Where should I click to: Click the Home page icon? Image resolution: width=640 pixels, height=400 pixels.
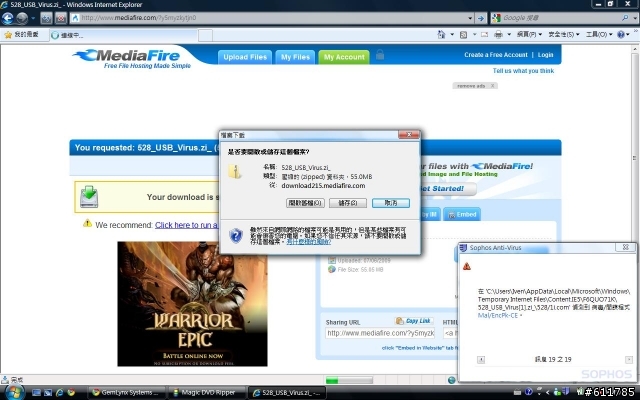point(441,35)
